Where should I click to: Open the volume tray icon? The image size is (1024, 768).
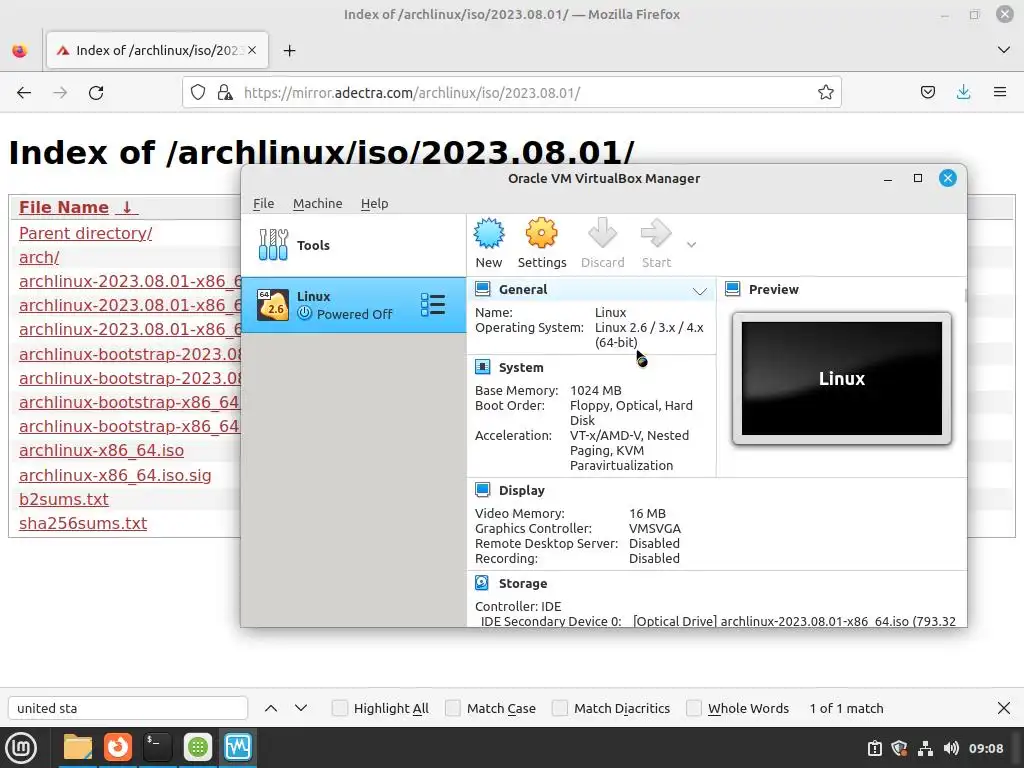[x=951, y=748]
